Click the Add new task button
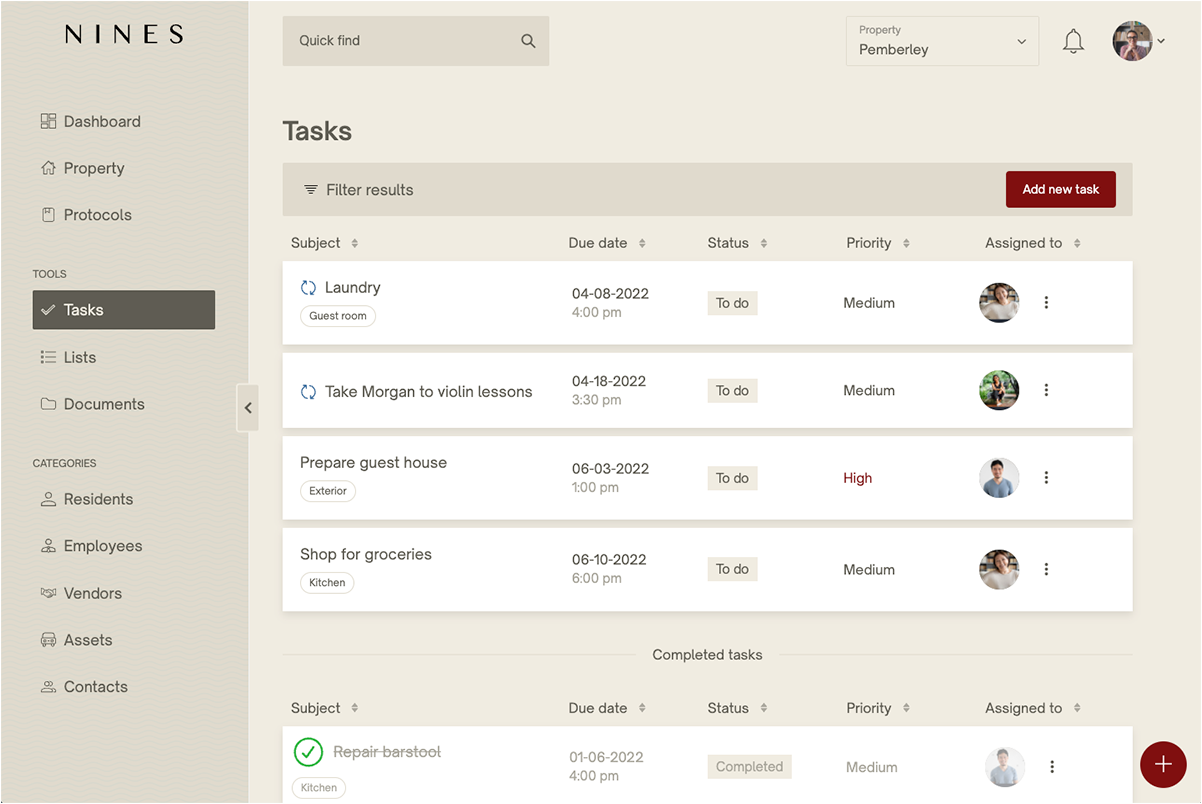This screenshot has width=1202, height=804. (x=1060, y=189)
